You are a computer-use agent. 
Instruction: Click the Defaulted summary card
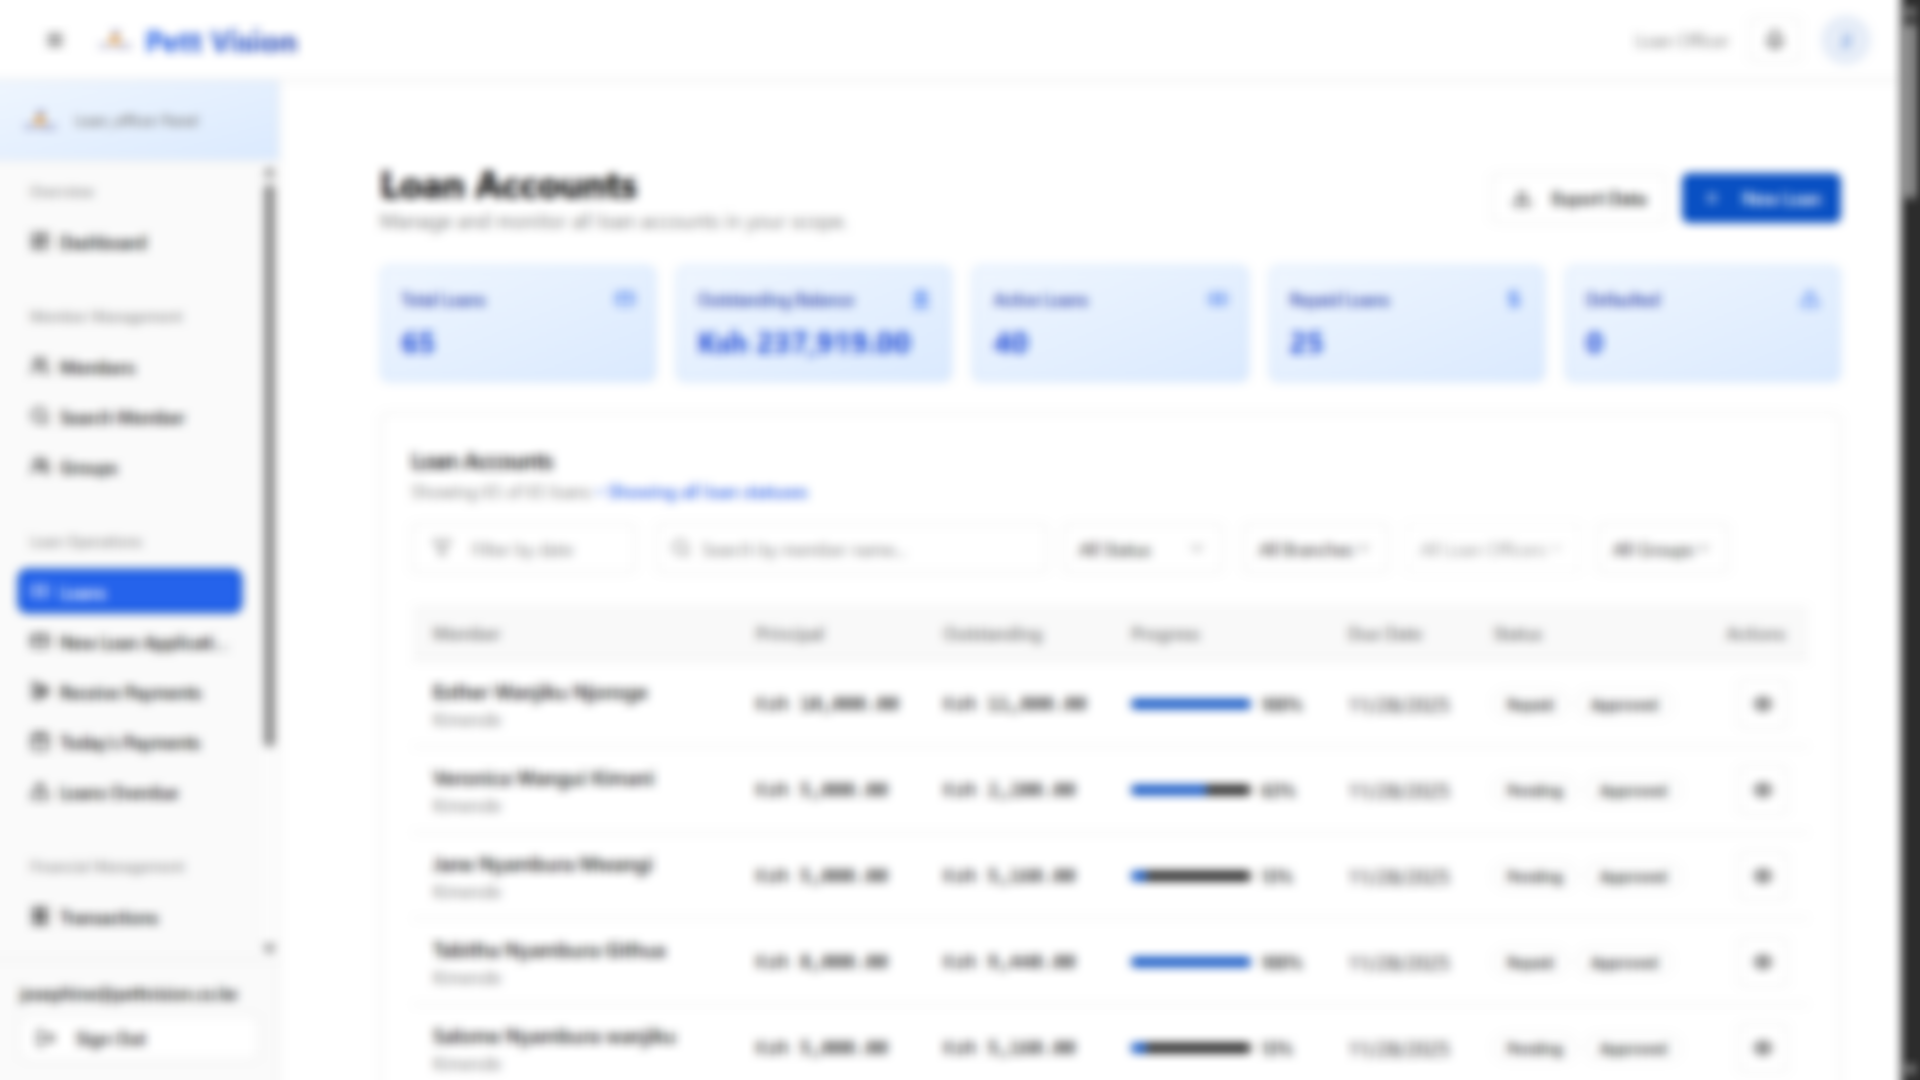point(1702,323)
